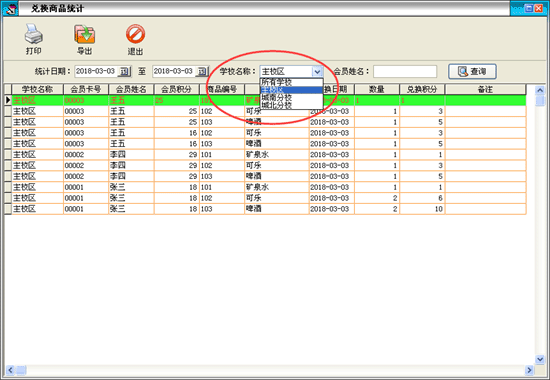Viewport: 550px width, 380px height.
Task: Select the row for 张三 with 啤酒
Action: (265, 209)
